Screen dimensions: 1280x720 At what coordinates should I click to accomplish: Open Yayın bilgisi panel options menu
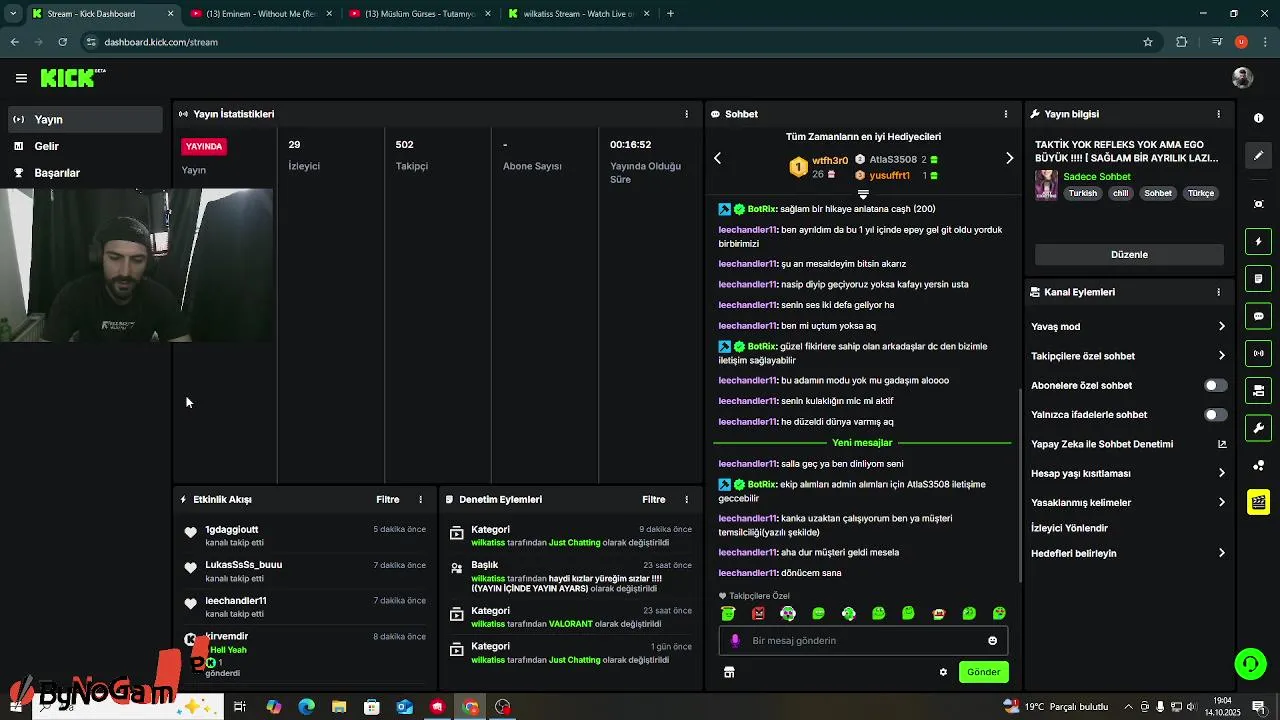pyautogui.click(x=1218, y=114)
